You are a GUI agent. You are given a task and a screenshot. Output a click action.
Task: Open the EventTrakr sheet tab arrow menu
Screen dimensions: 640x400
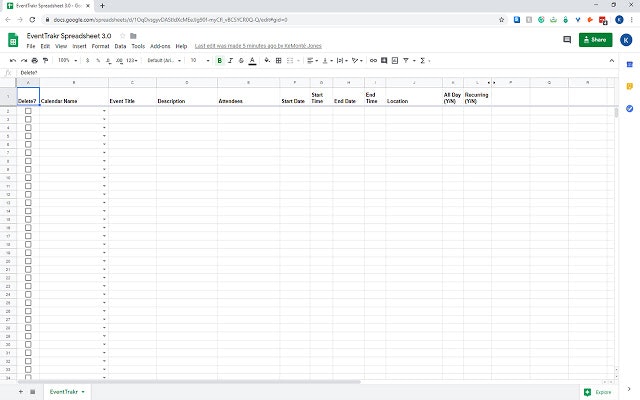[x=83, y=392]
